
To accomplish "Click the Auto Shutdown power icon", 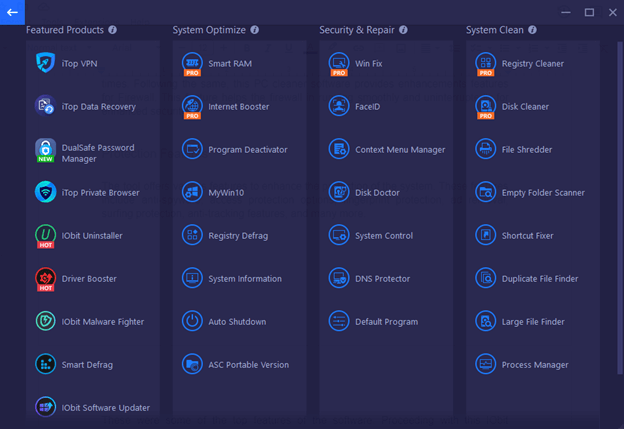I will tap(192, 321).
